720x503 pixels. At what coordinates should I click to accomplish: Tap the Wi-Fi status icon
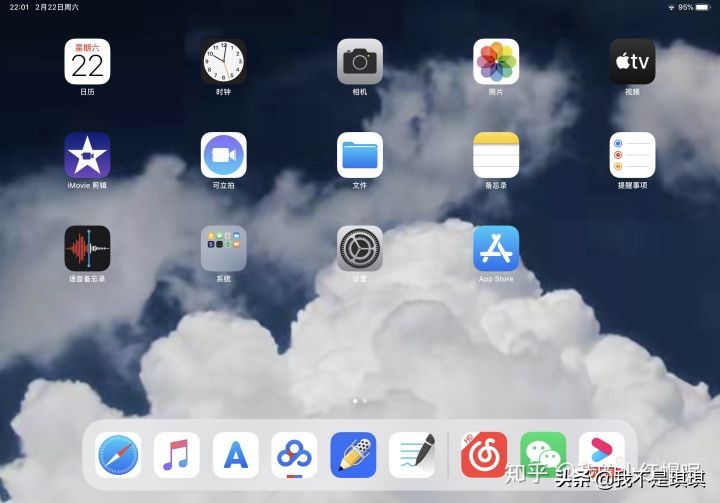click(x=671, y=7)
